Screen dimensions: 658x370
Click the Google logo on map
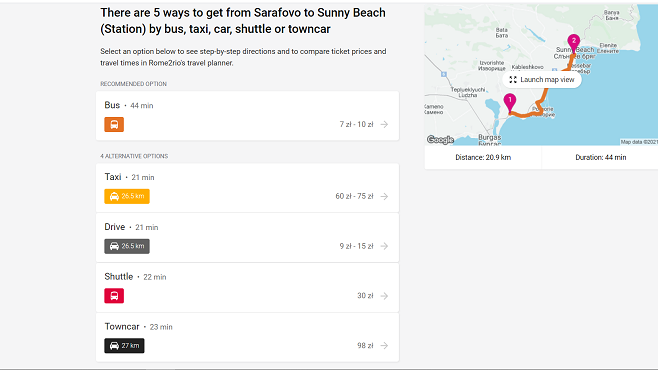[440, 140]
